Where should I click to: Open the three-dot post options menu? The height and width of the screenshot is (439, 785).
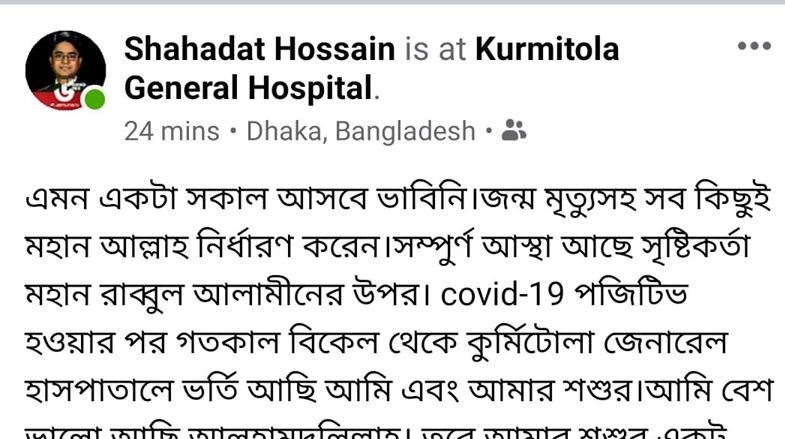754,46
